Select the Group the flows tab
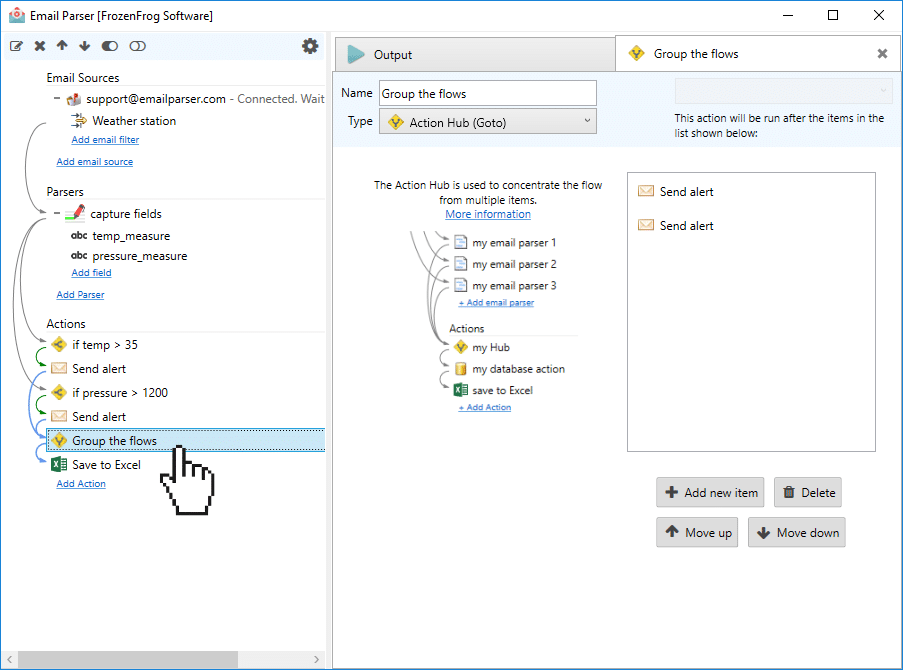This screenshot has height=670, width=903. tap(696, 54)
